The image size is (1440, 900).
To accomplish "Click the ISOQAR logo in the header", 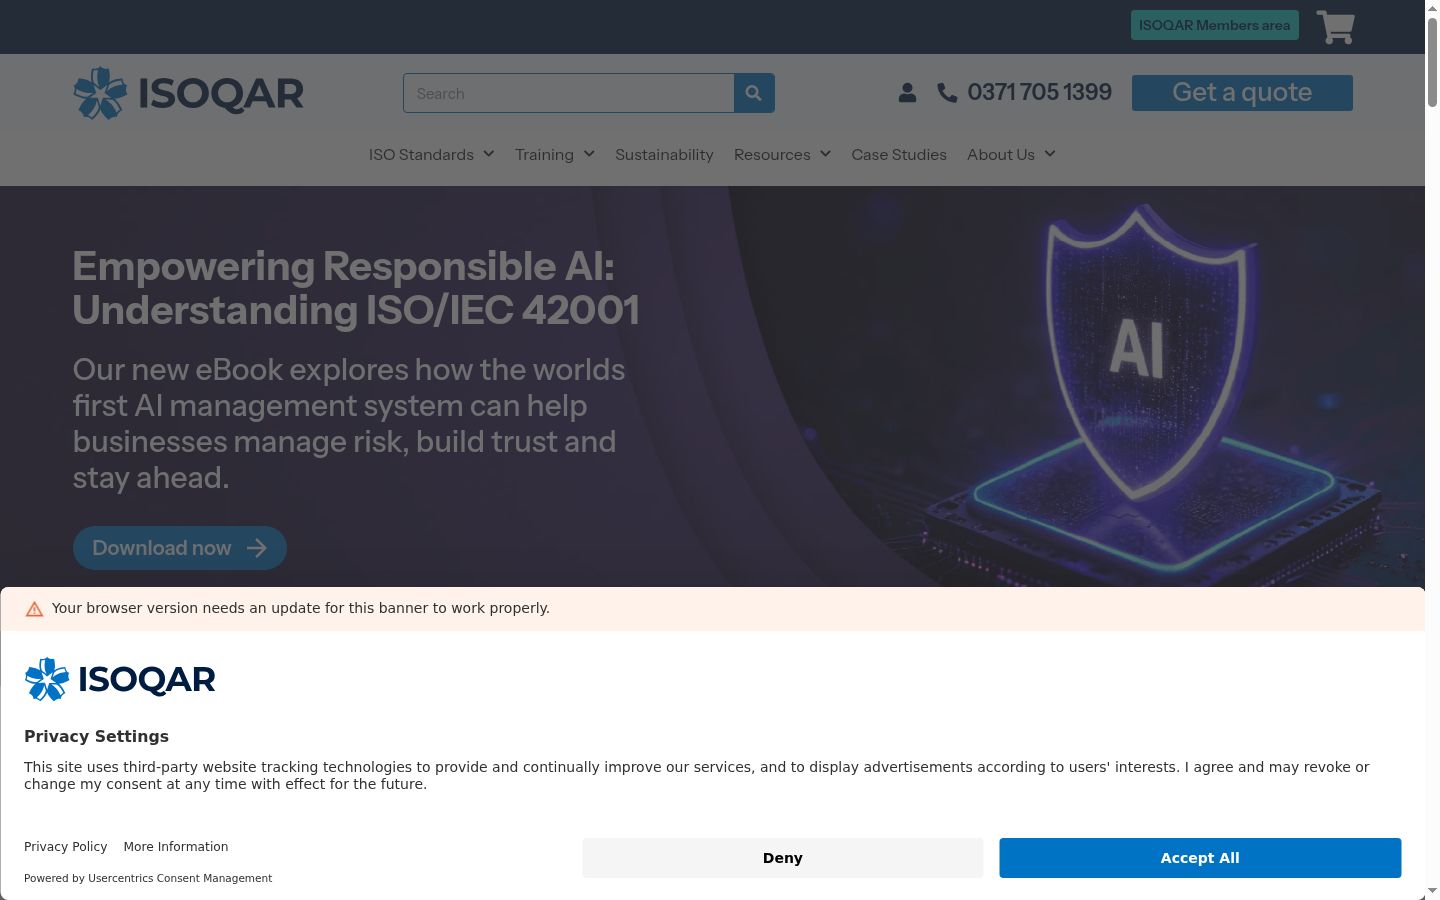I will (x=188, y=93).
